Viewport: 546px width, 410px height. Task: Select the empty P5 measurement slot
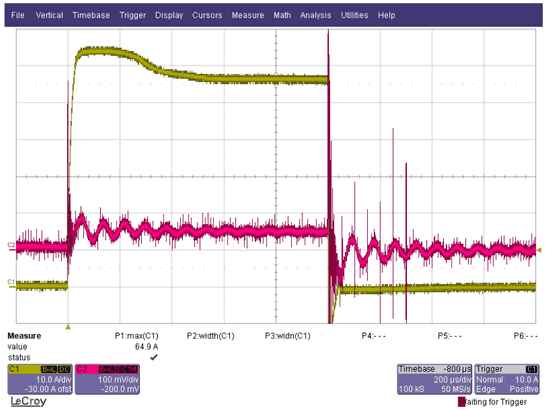[450, 336]
